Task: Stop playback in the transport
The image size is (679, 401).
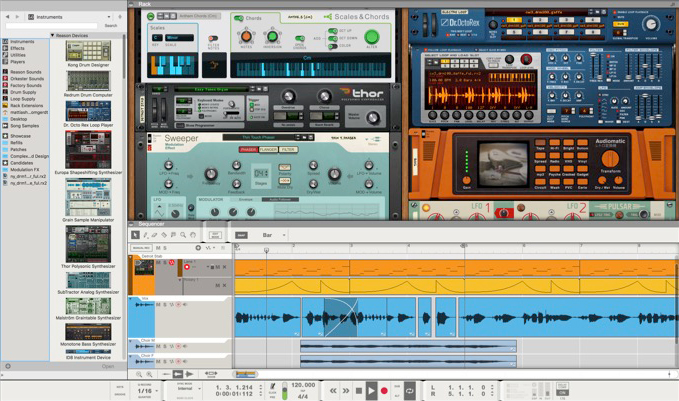Action: click(359, 391)
